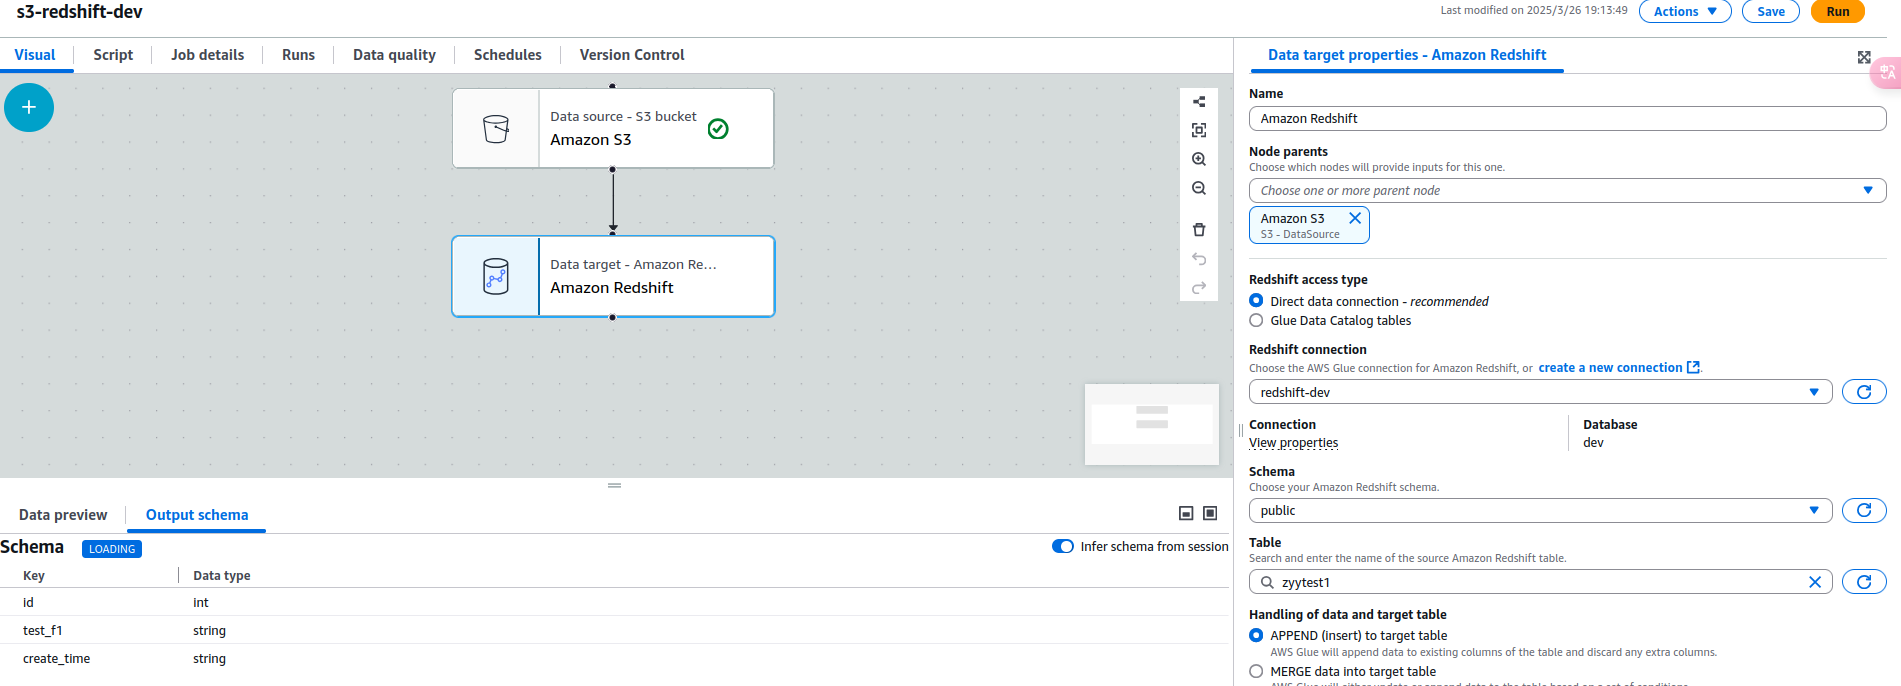
Task: Click the external link icon after create connection
Action: tap(1693, 368)
